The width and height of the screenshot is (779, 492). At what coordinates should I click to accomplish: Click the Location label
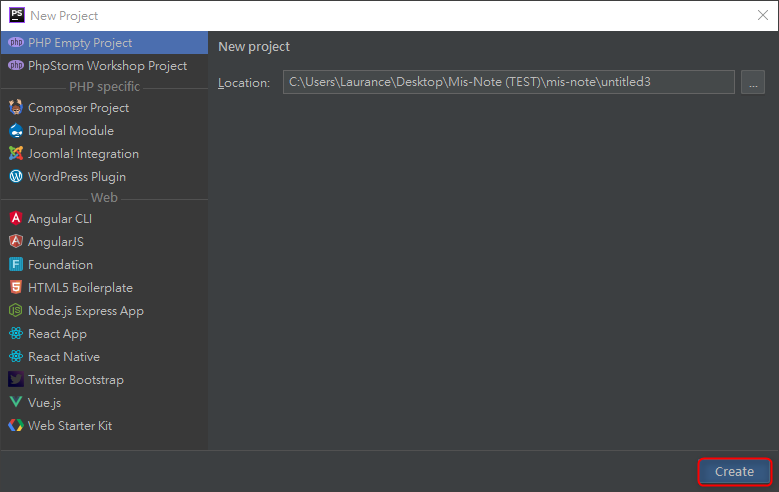(244, 83)
